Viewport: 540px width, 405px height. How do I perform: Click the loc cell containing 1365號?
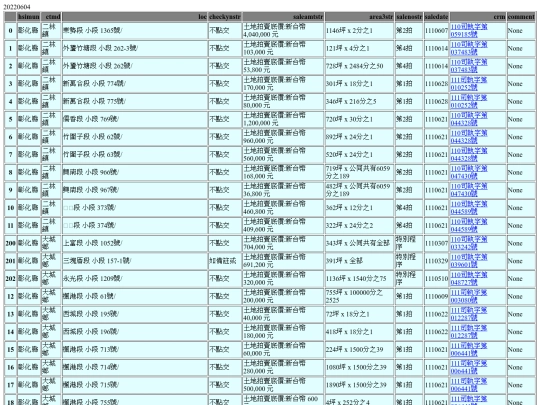(x=135, y=30)
